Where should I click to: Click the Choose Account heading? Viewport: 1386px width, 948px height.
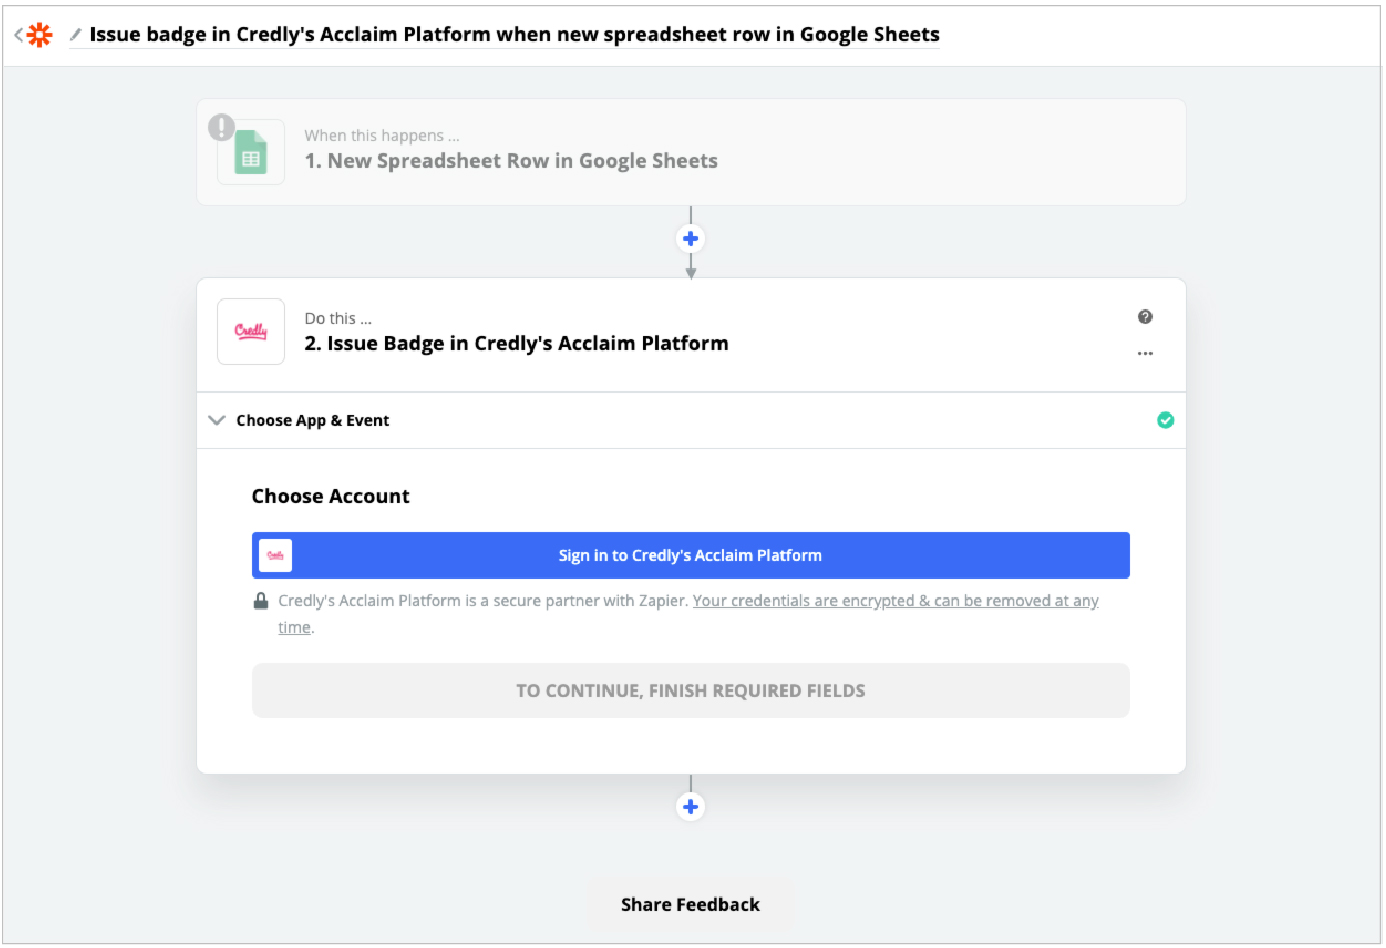click(331, 496)
